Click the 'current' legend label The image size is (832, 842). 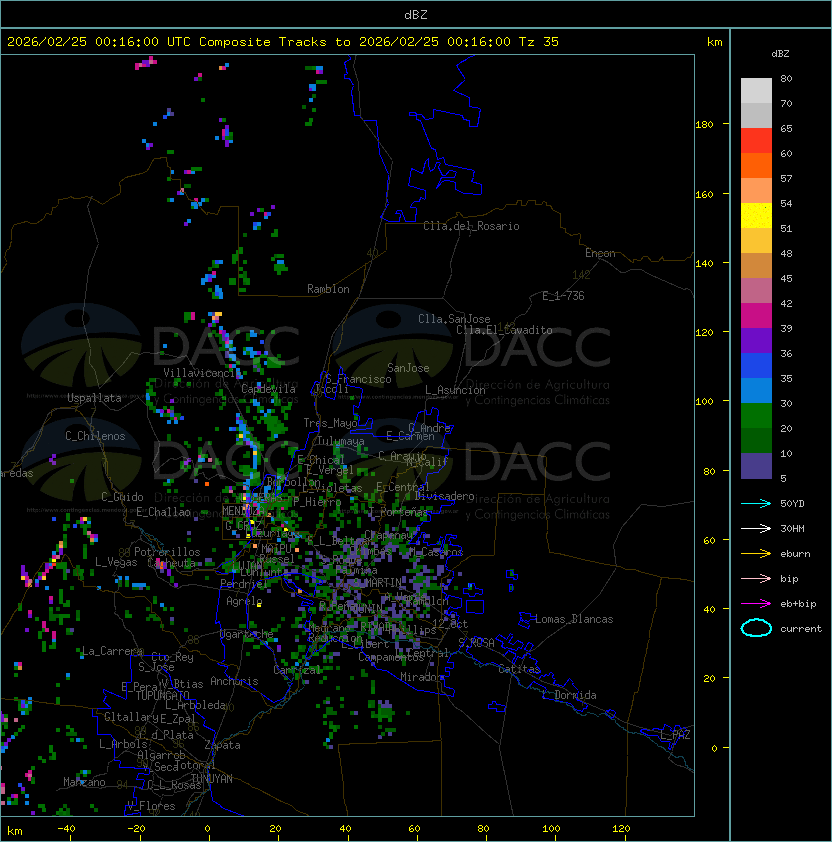tap(801, 629)
